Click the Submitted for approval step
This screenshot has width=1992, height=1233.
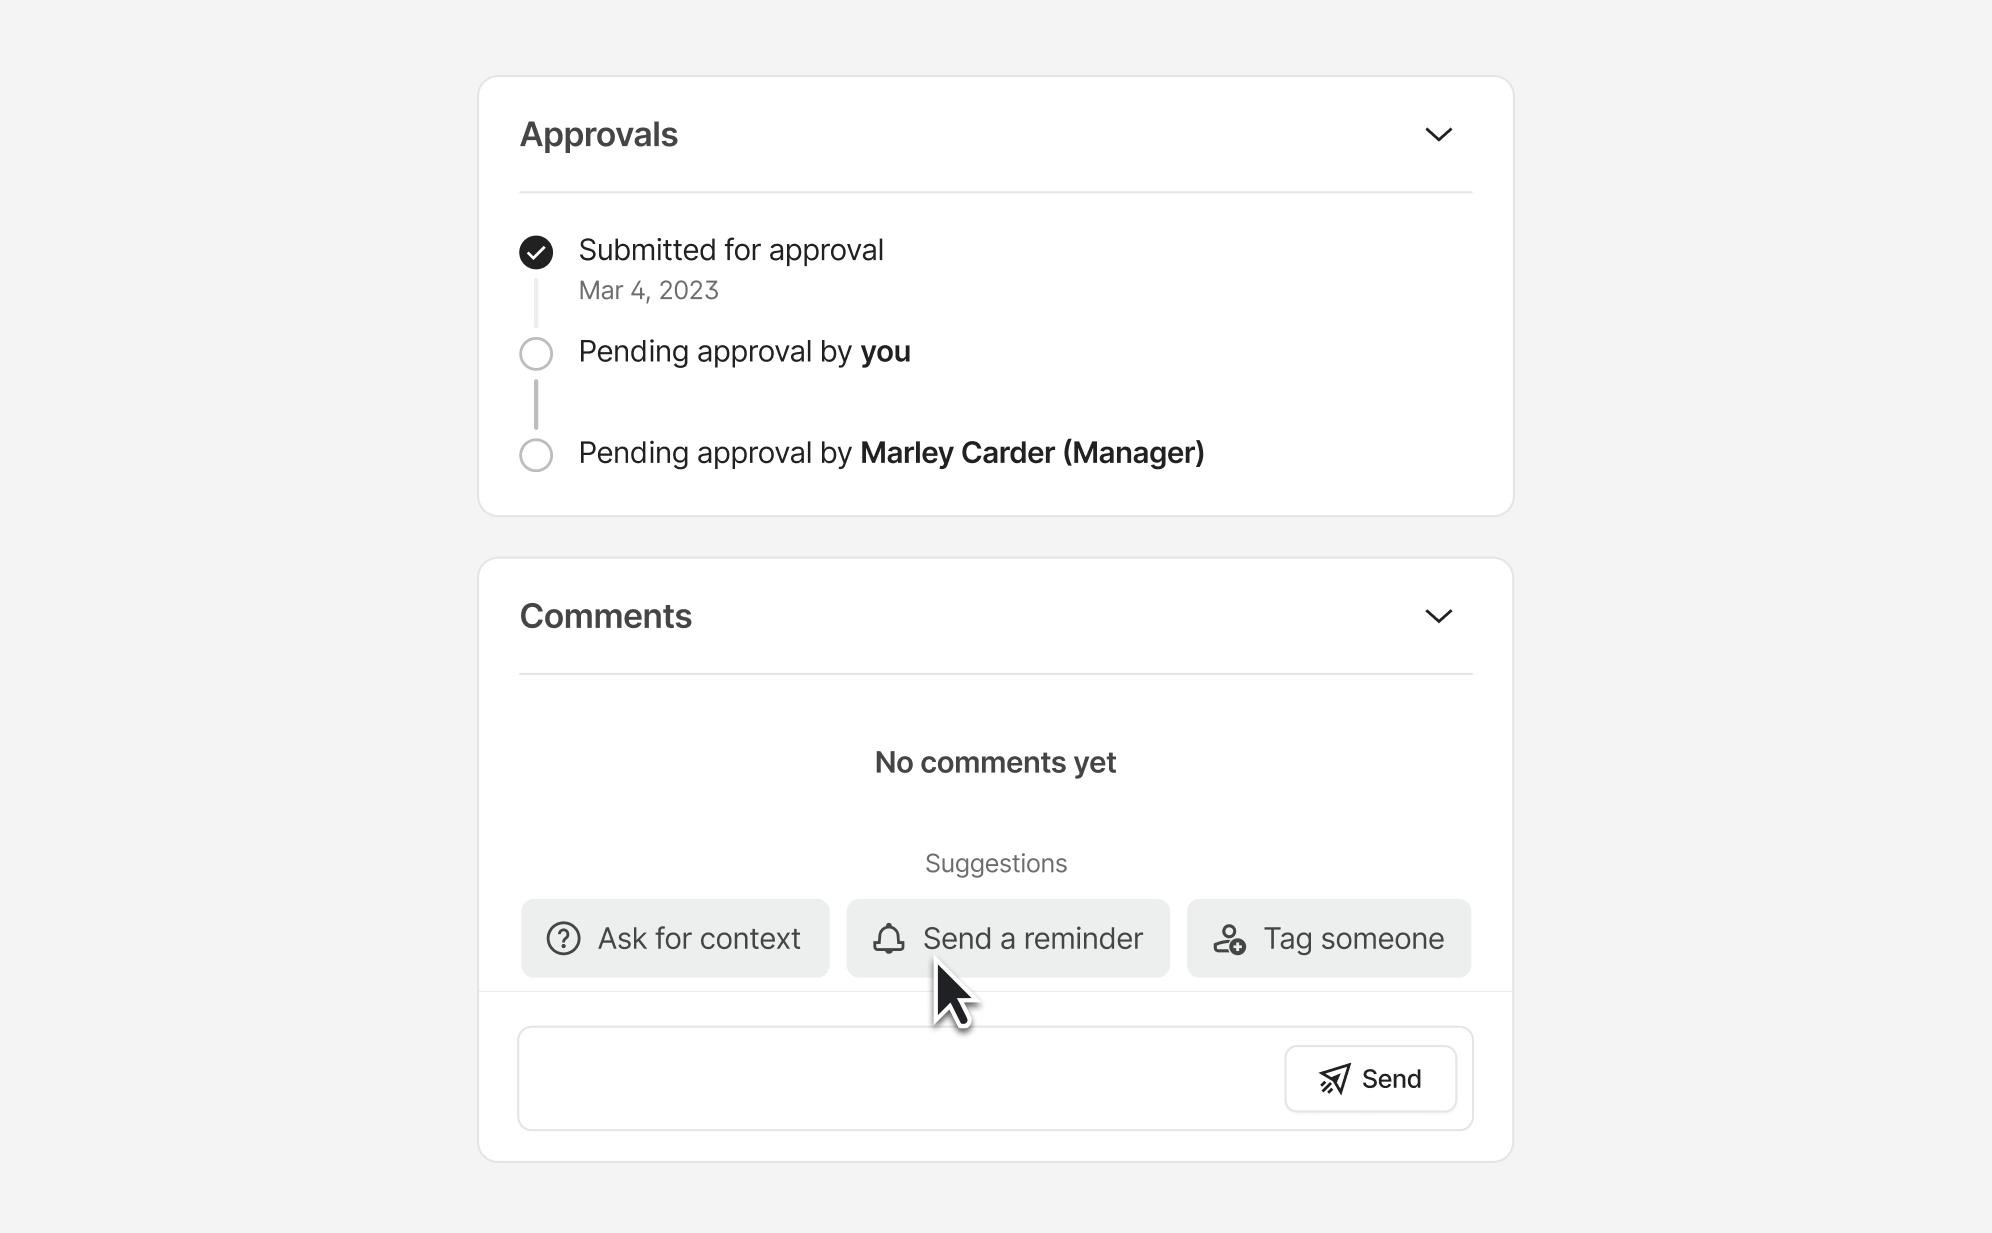(730, 250)
